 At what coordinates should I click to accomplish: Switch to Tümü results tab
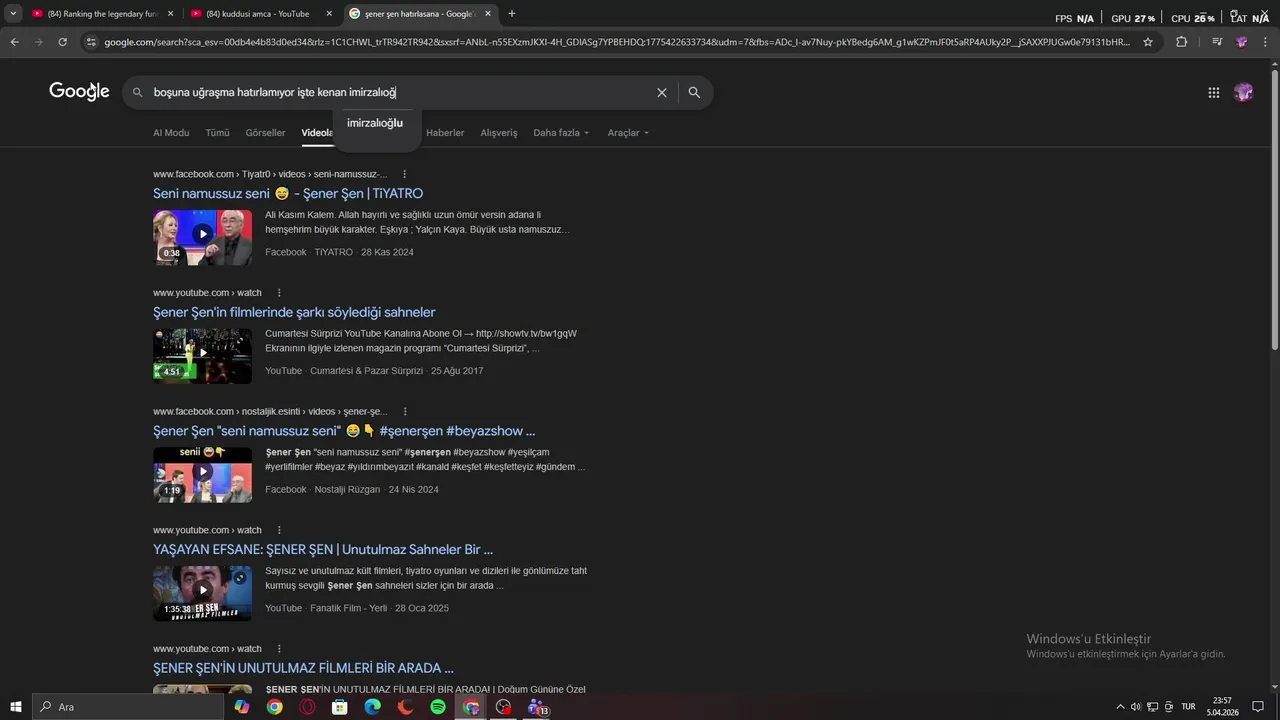tap(217, 133)
